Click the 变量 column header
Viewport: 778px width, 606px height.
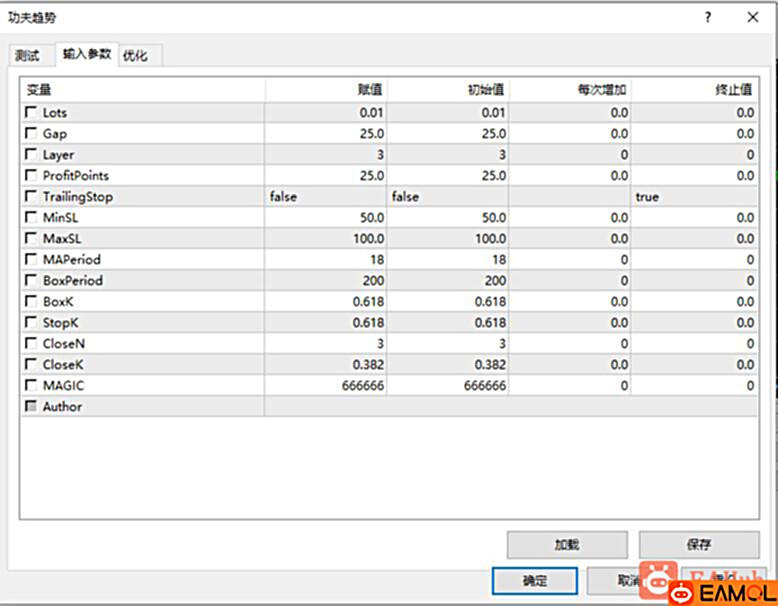pyautogui.click(x=142, y=90)
